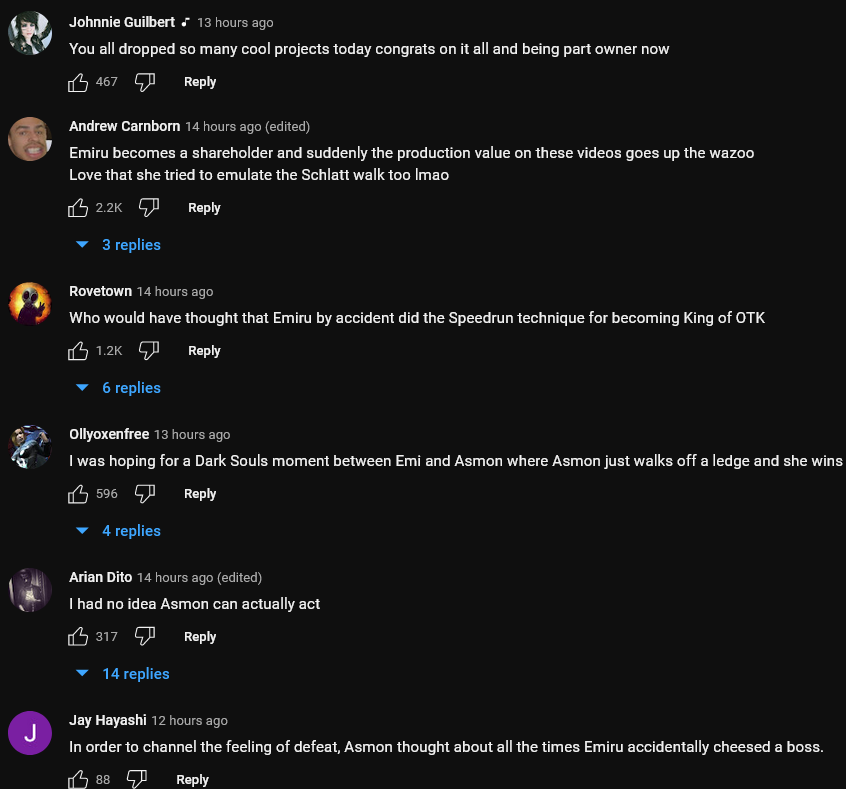Viewport: 846px width, 789px height.
Task: Show 14 replies under Arian Dito
Action: tap(123, 674)
